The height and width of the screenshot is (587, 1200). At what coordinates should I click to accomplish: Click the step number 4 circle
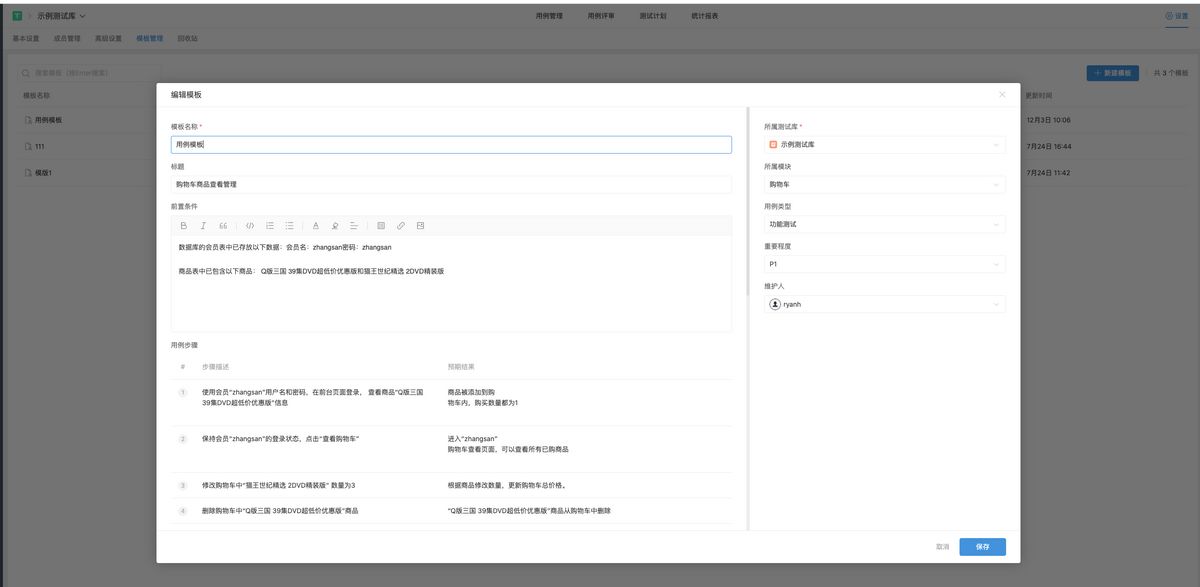point(183,511)
